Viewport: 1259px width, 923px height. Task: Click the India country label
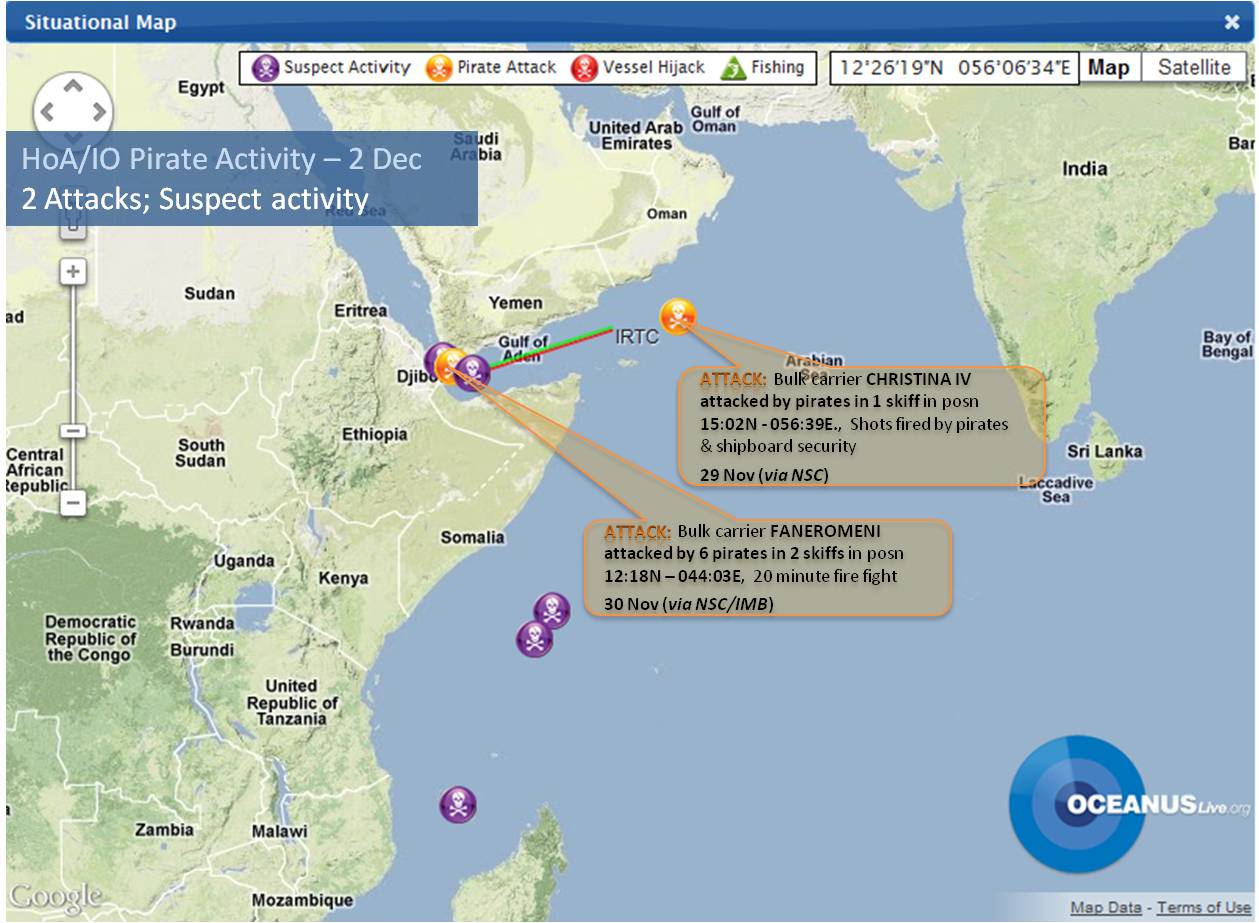tap(1085, 169)
